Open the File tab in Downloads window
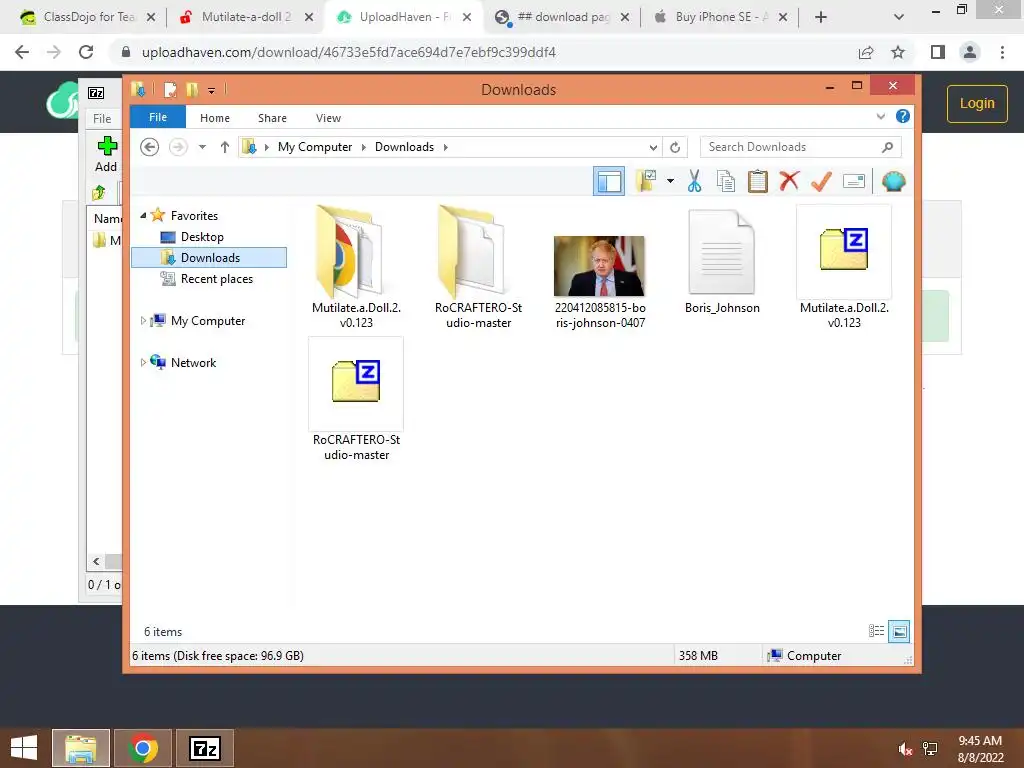 (158, 117)
